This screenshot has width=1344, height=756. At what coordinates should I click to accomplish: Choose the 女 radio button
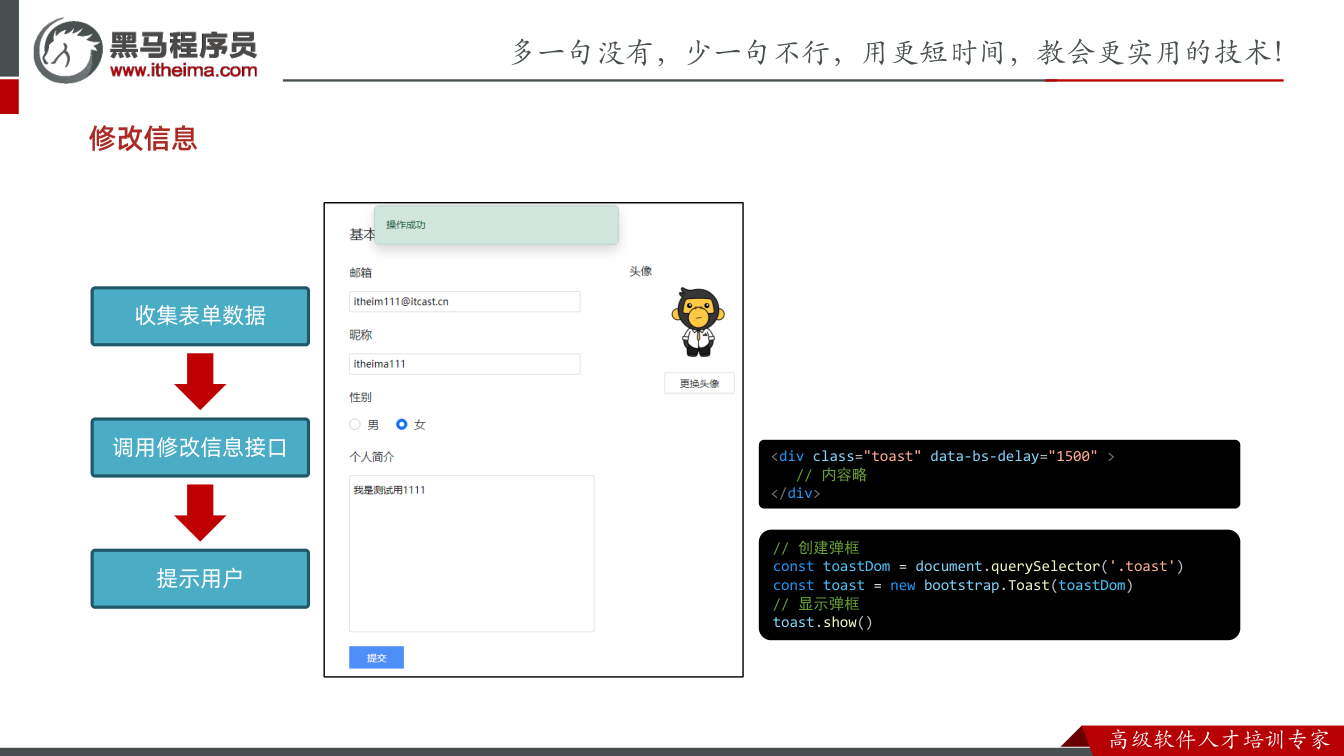[x=402, y=424]
